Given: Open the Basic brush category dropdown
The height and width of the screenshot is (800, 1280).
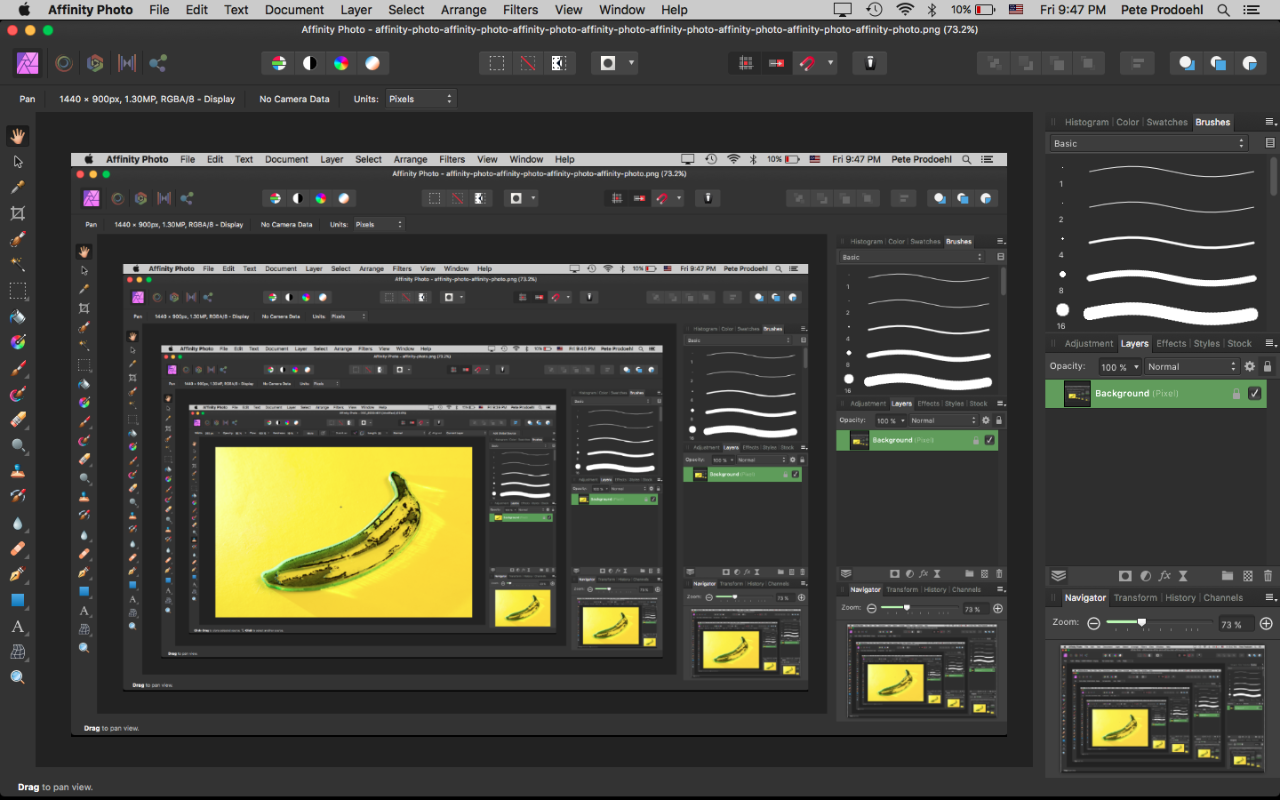Looking at the screenshot, I should click(1149, 143).
